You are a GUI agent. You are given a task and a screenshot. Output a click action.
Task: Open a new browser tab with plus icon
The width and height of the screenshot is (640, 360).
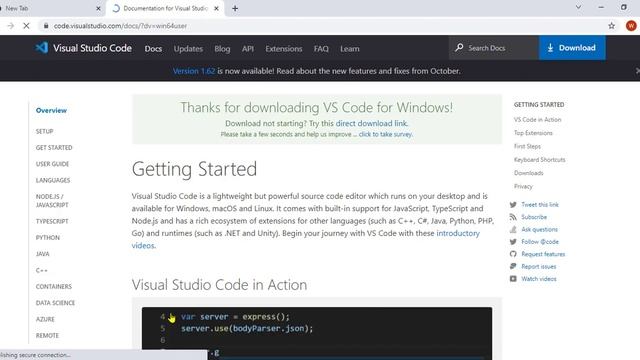click(x=235, y=8)
